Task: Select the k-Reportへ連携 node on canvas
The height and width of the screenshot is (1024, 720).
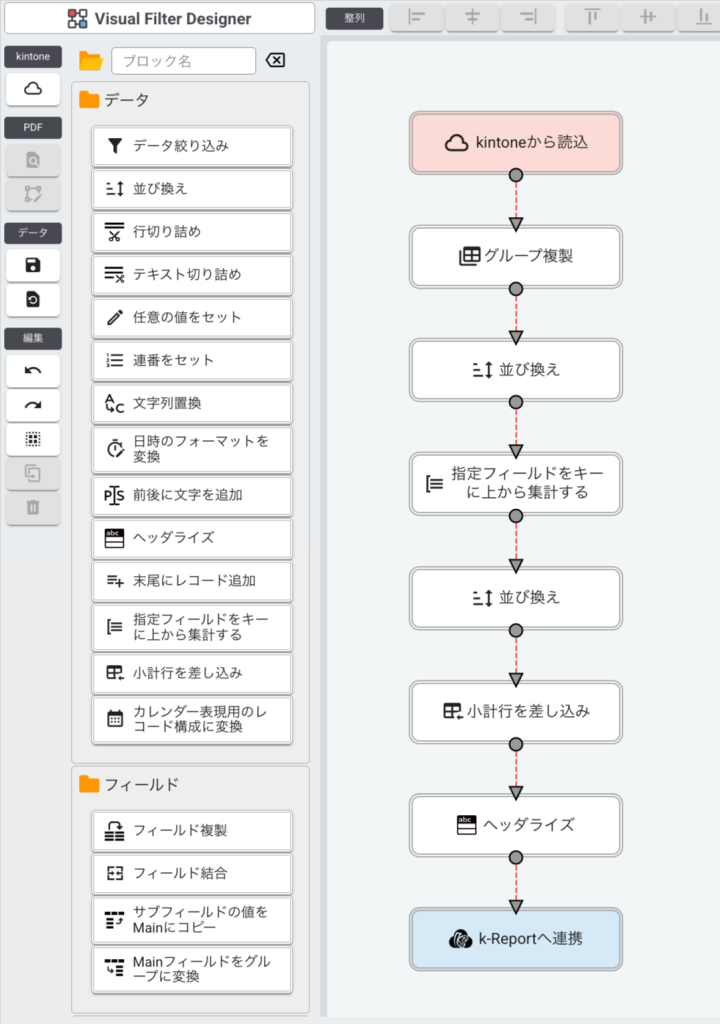Action: tap(516, 939)
